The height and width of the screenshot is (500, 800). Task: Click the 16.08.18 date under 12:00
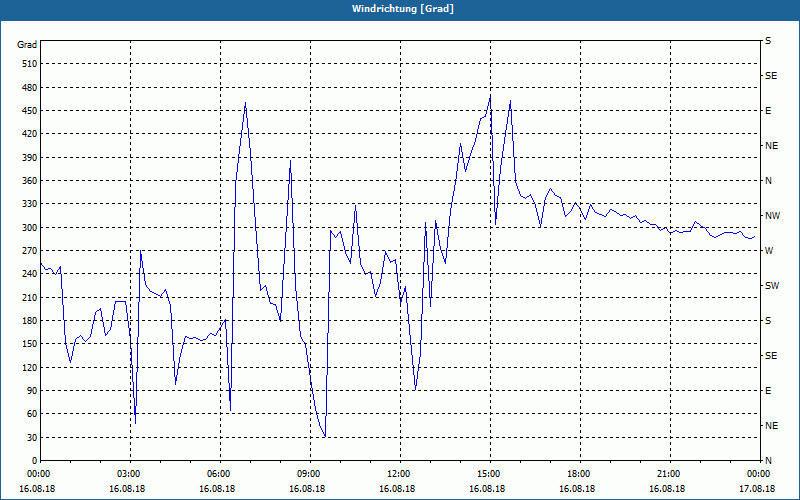coord(397,488)
